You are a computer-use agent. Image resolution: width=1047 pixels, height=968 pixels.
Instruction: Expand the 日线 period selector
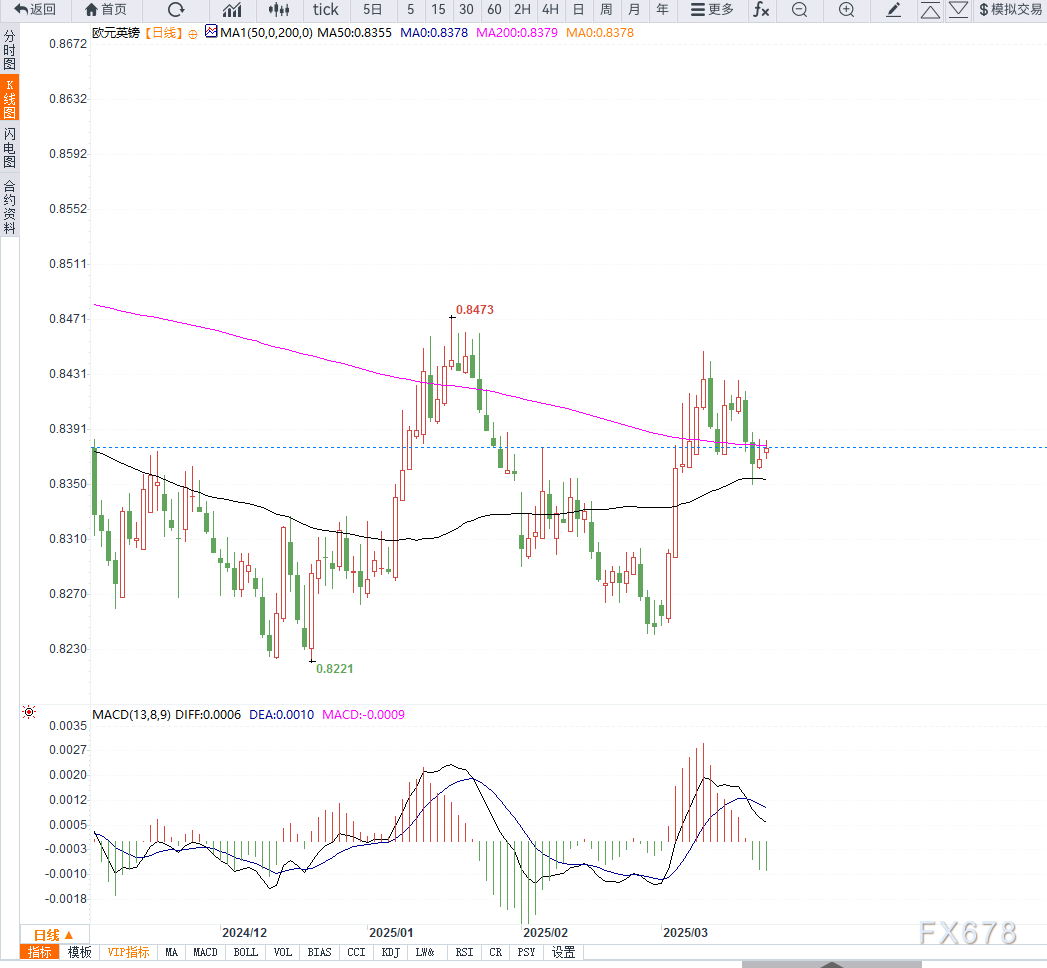[x=53, y=935]
